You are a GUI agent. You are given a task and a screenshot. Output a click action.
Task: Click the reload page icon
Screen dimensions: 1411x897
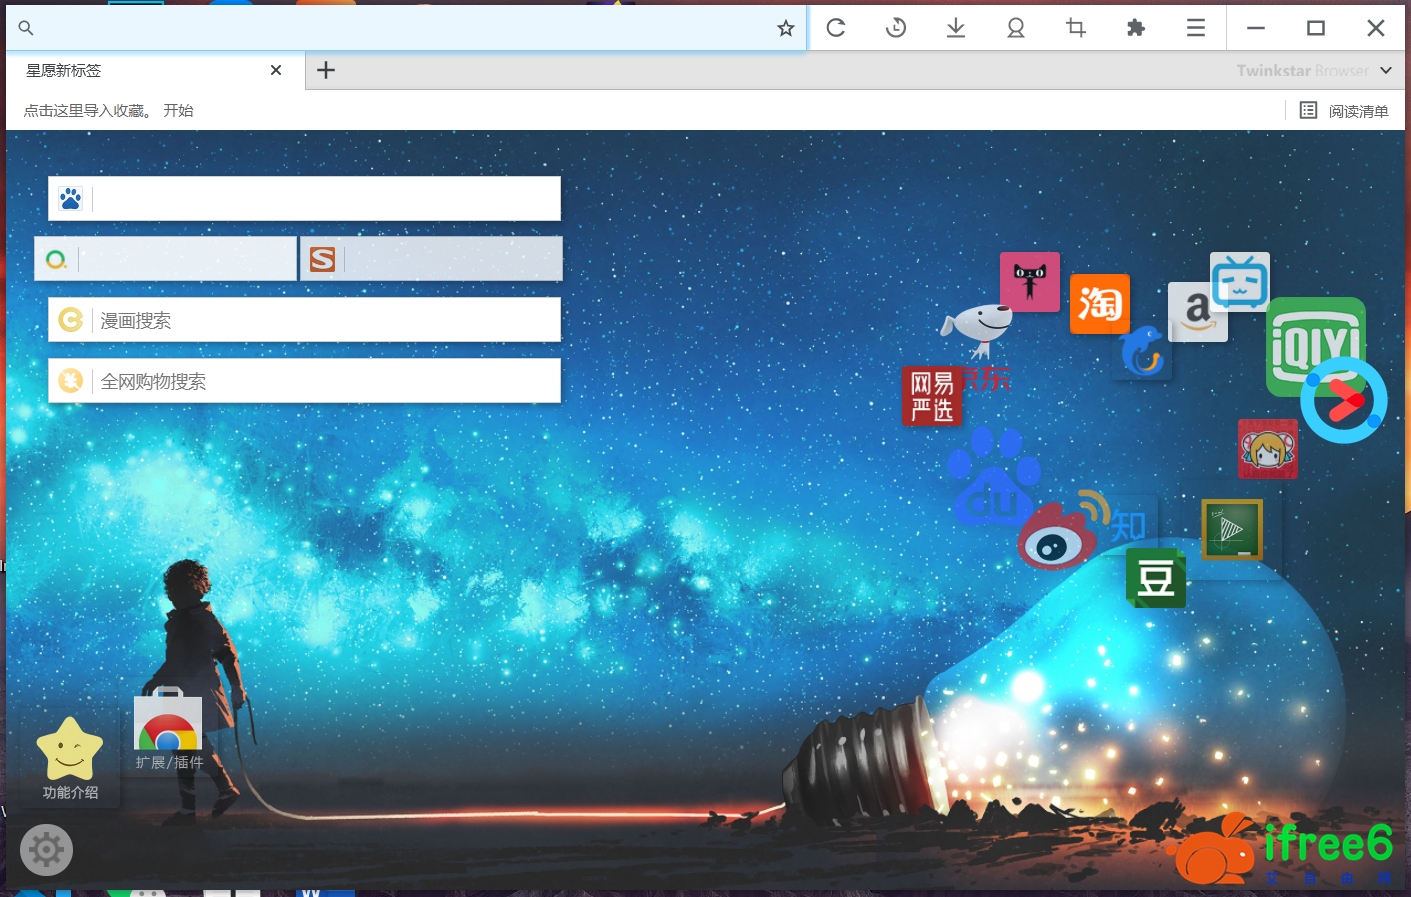[x=836, y=28]
